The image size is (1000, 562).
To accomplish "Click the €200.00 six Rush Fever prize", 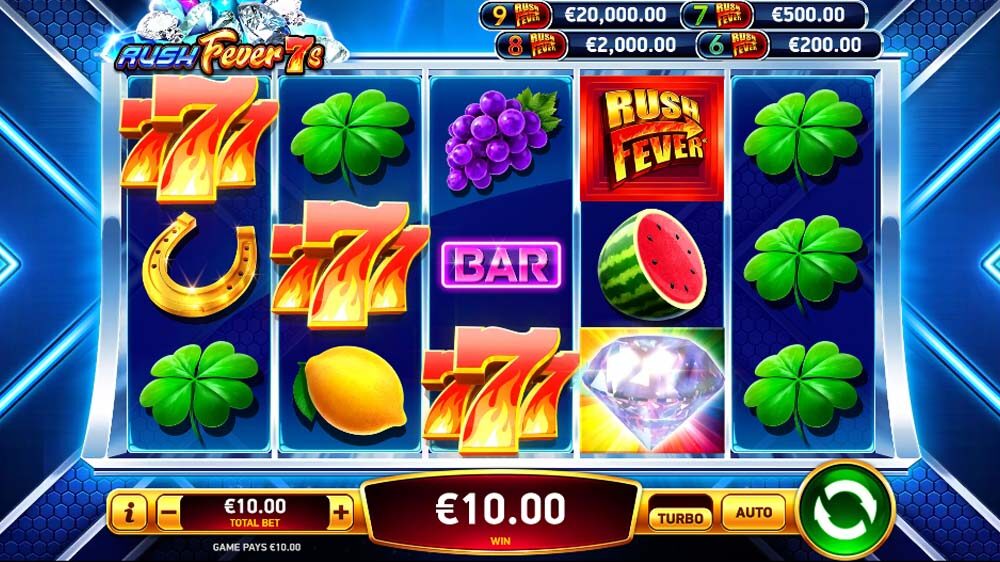I will 789,45.
